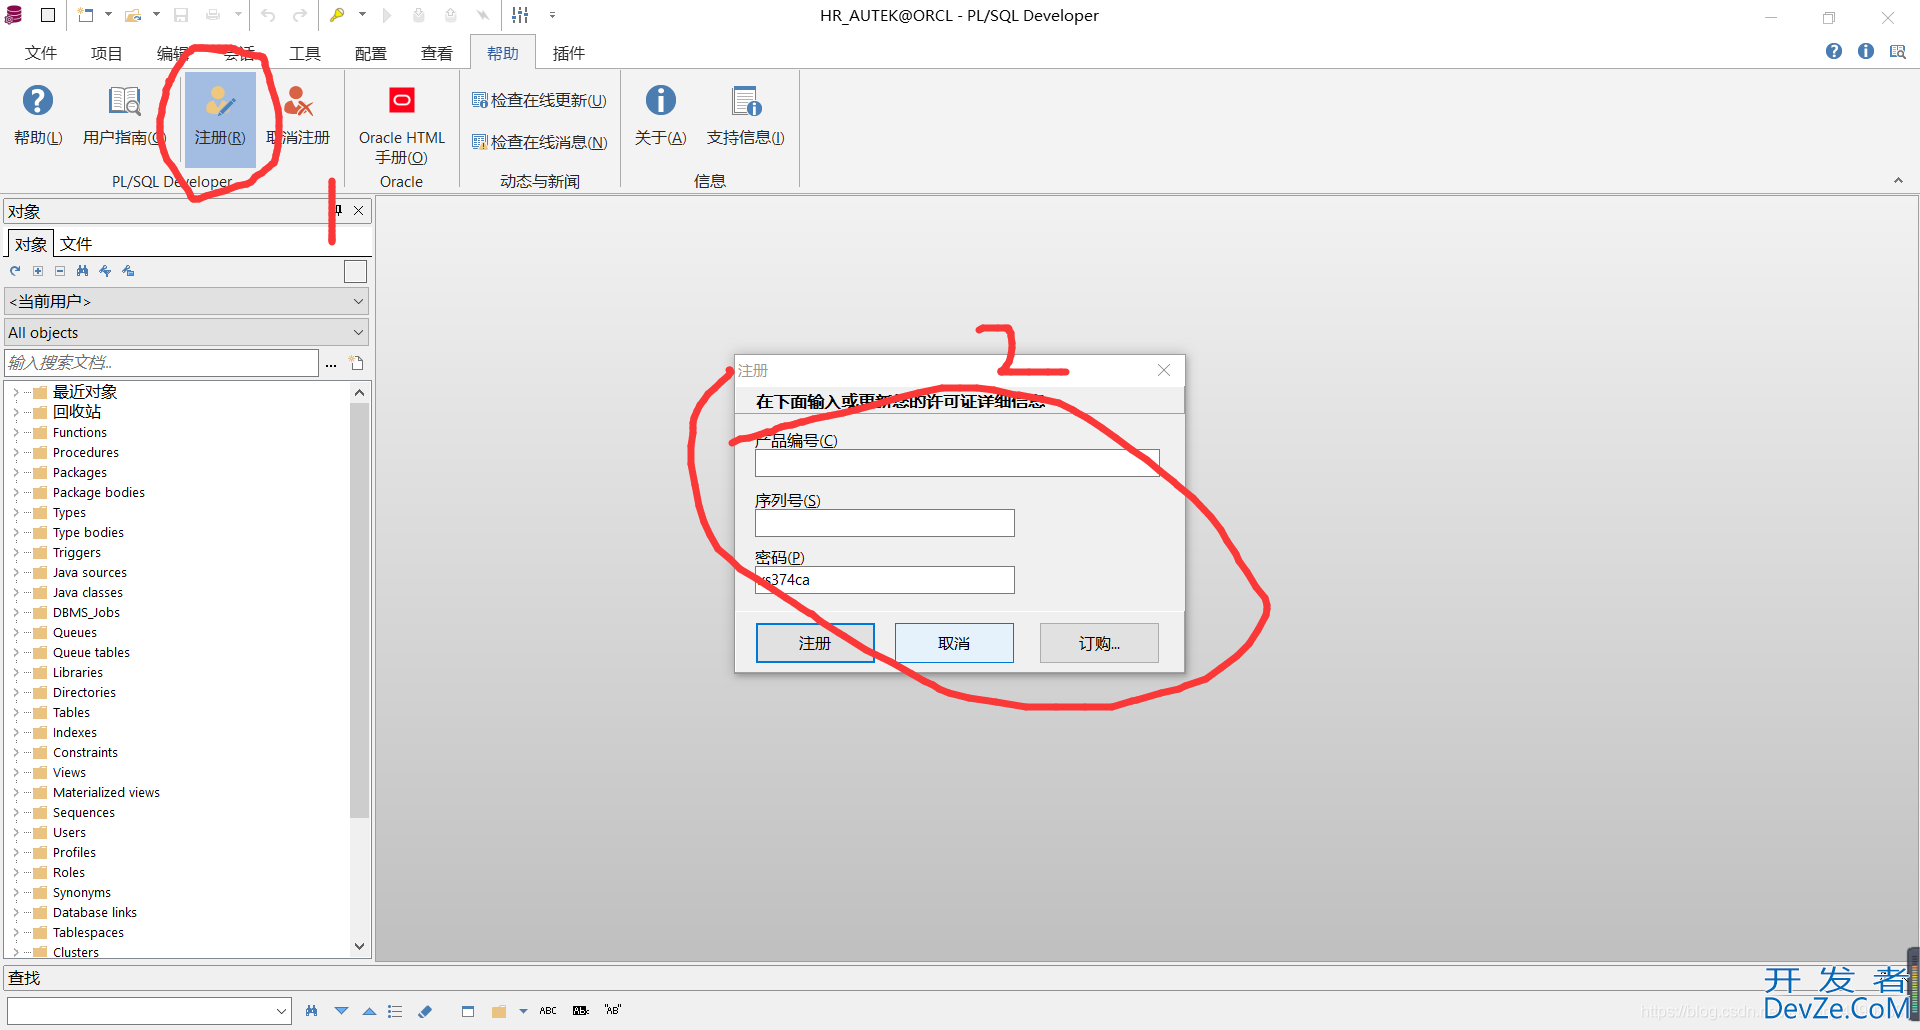Image resolution: width=1920 pixels, height=1030 pixels.
Task: Click the ellipsis button beside search field
Action: point(331,364)
